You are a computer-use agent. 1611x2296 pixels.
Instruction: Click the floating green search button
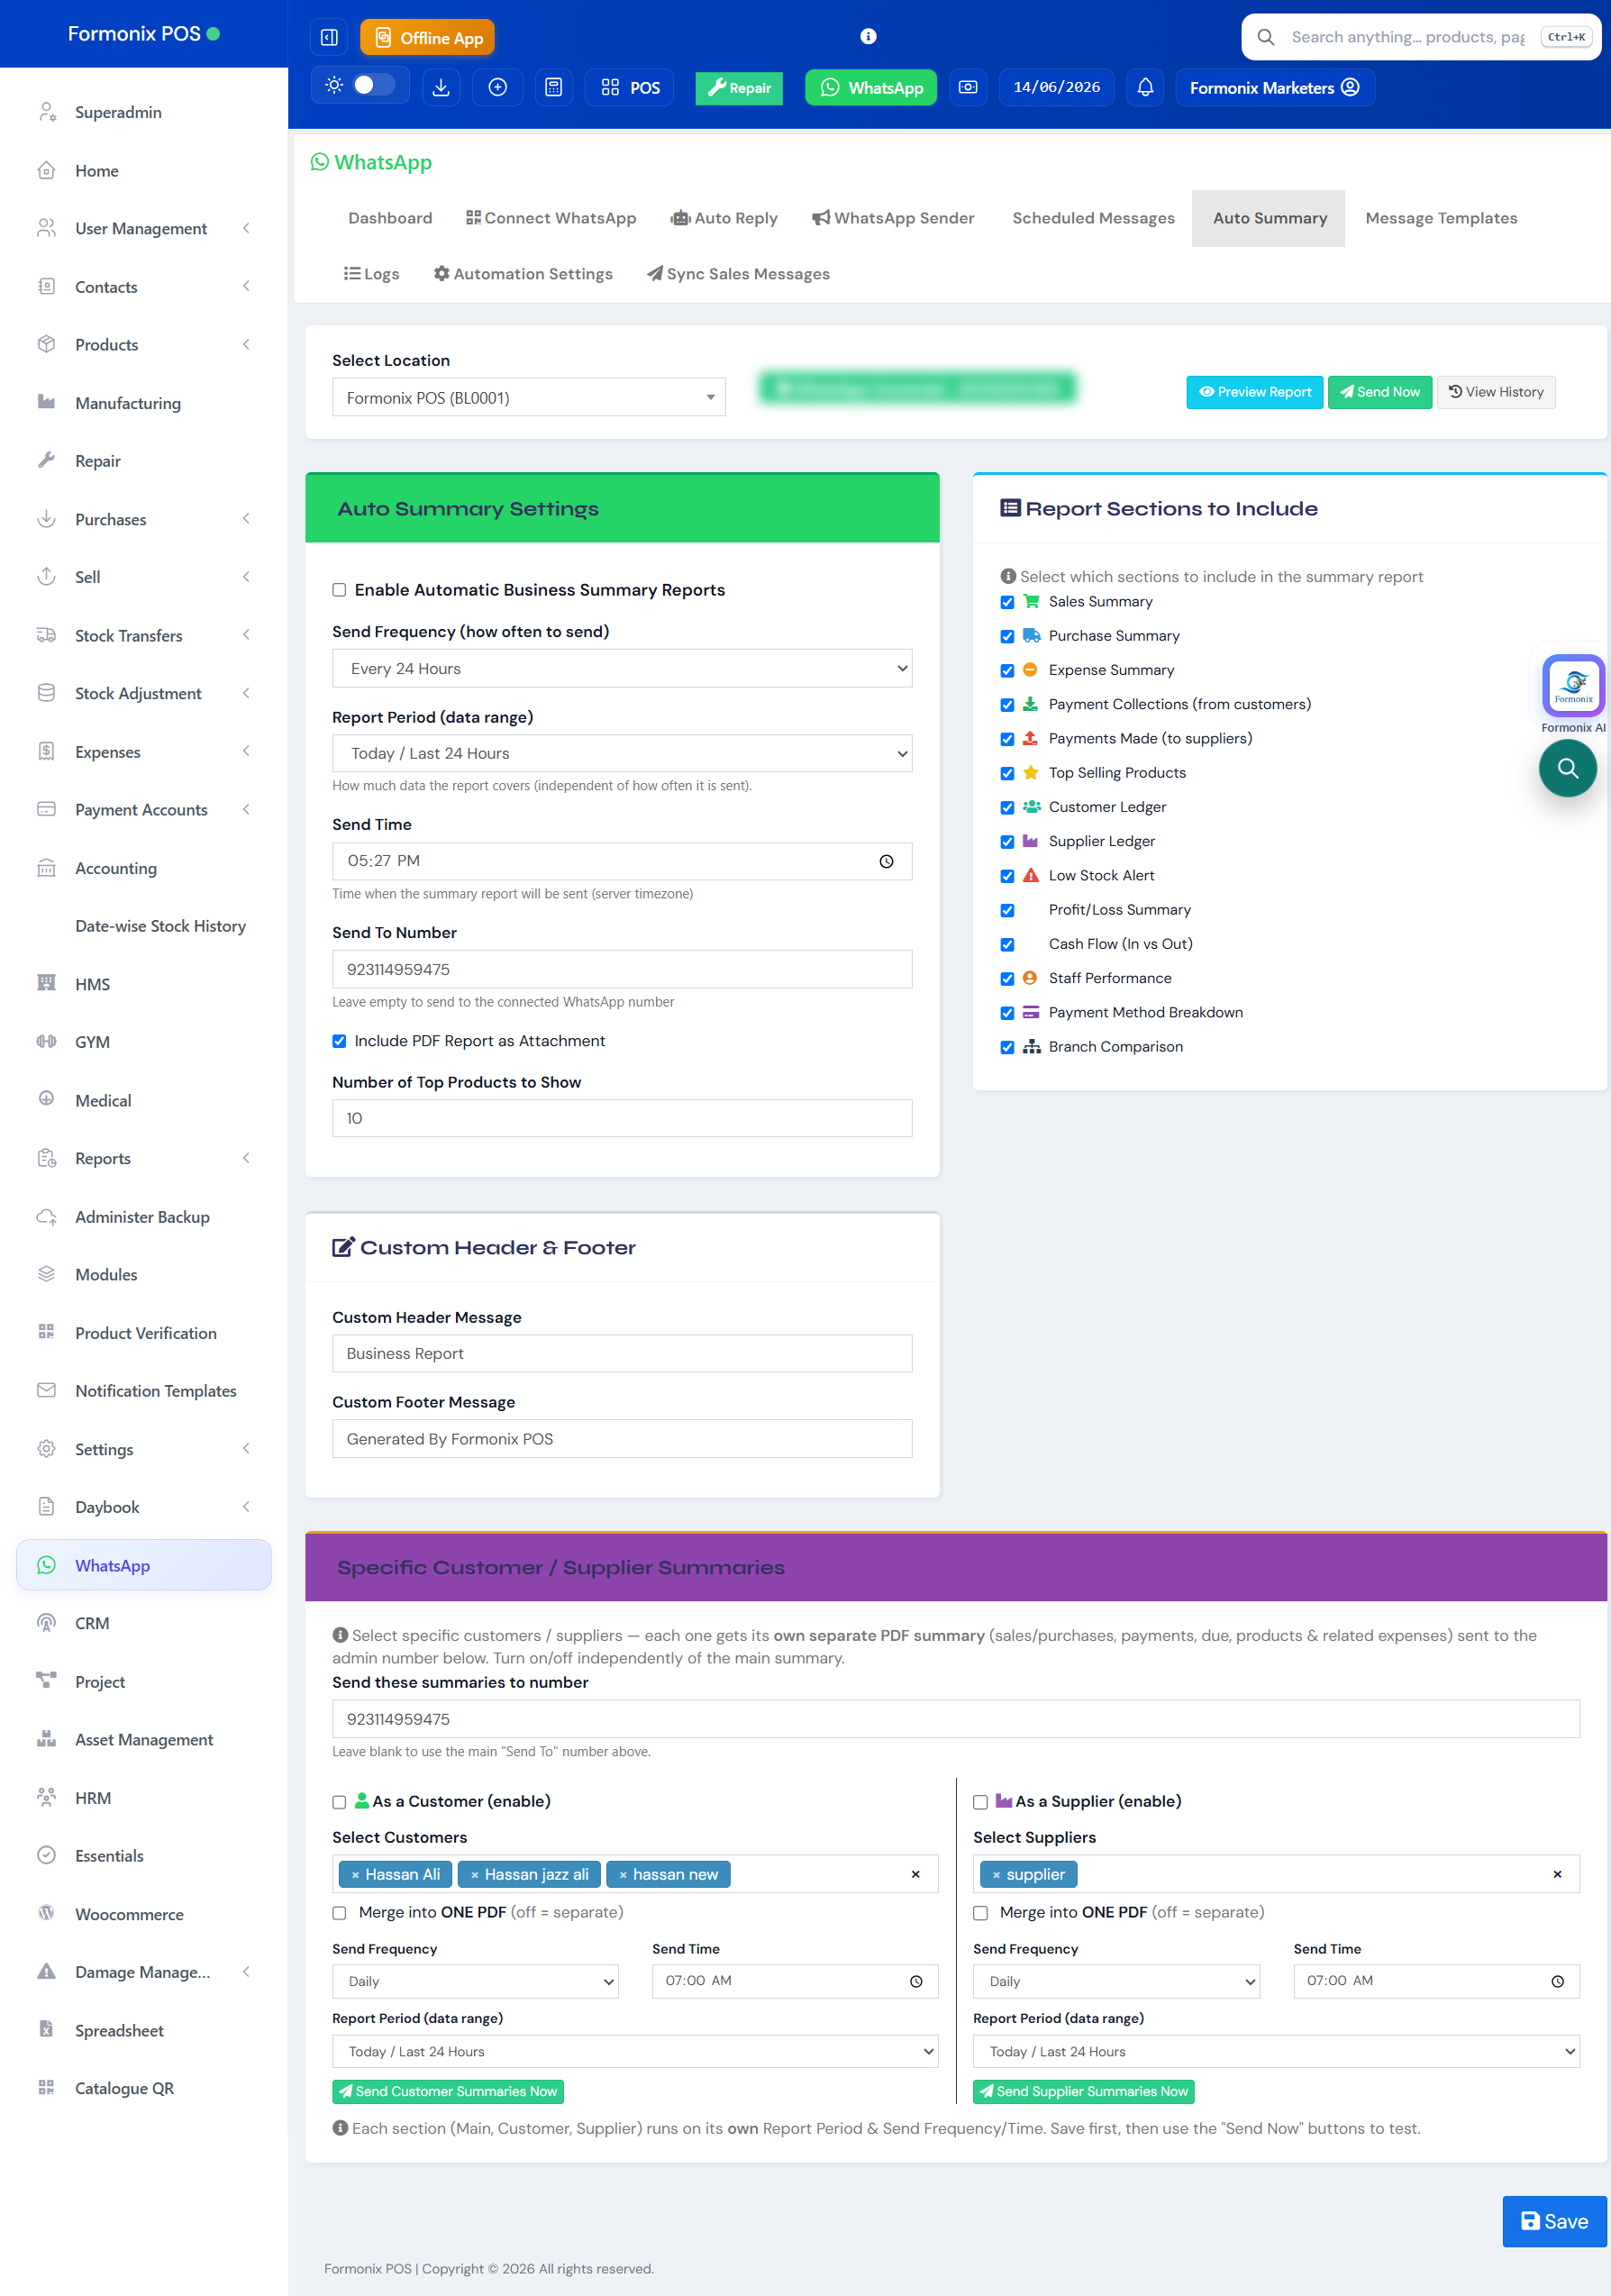pos(1567,768)
